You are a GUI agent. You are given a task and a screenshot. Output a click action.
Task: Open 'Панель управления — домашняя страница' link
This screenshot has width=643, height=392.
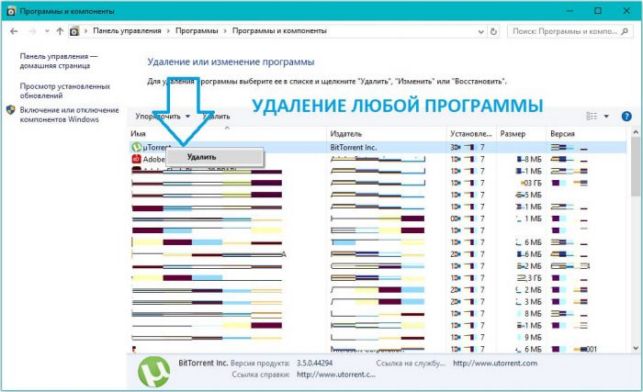59,61
